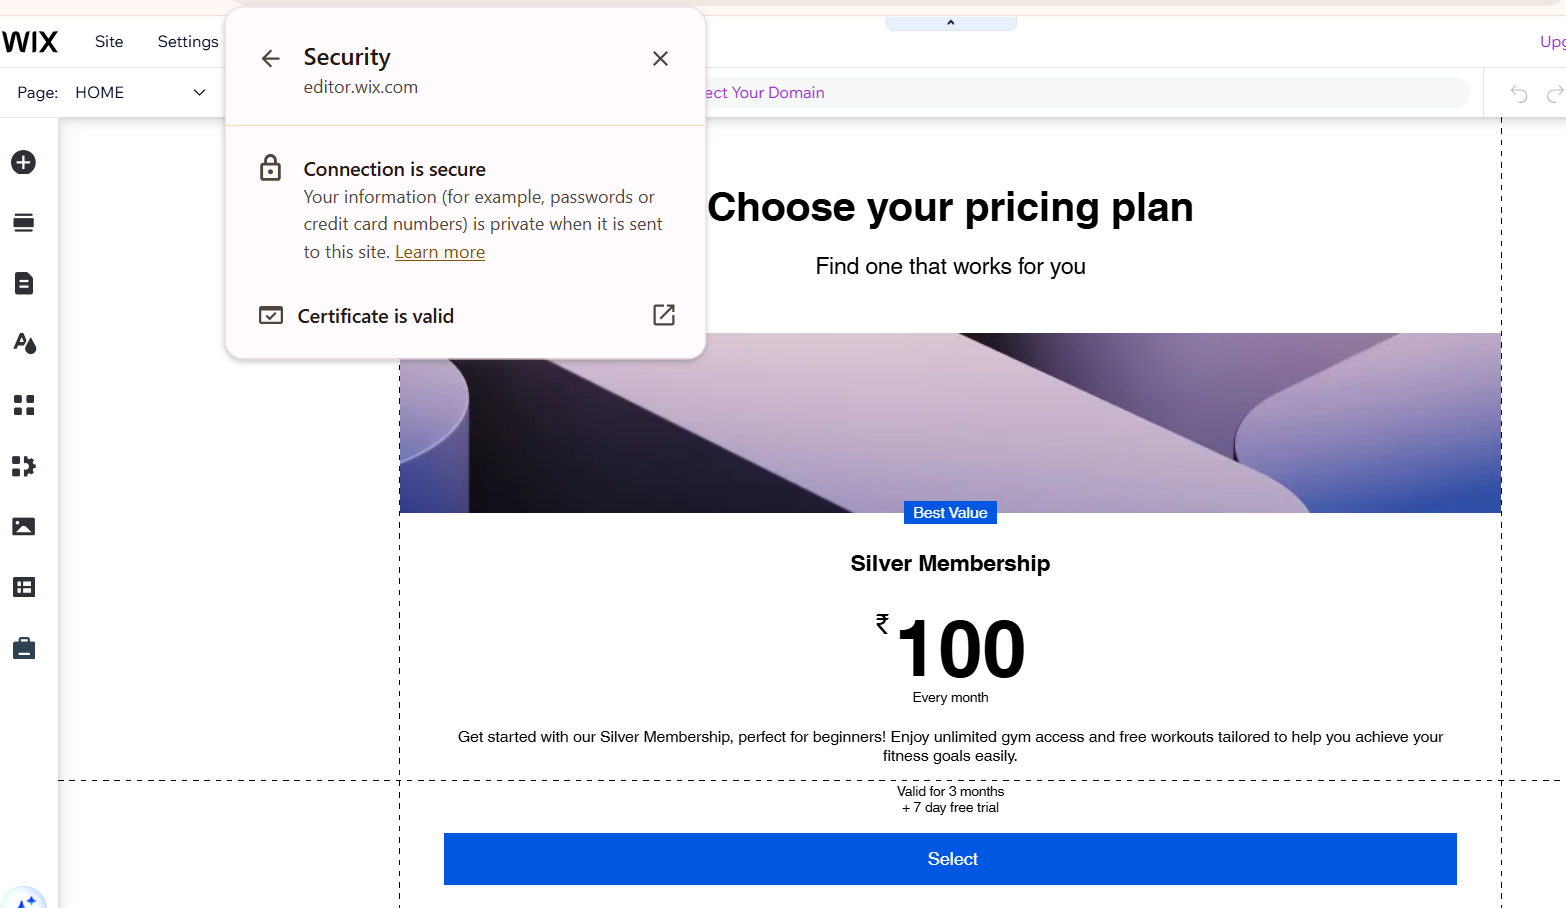Open the Settings menu

click(188, 42)
